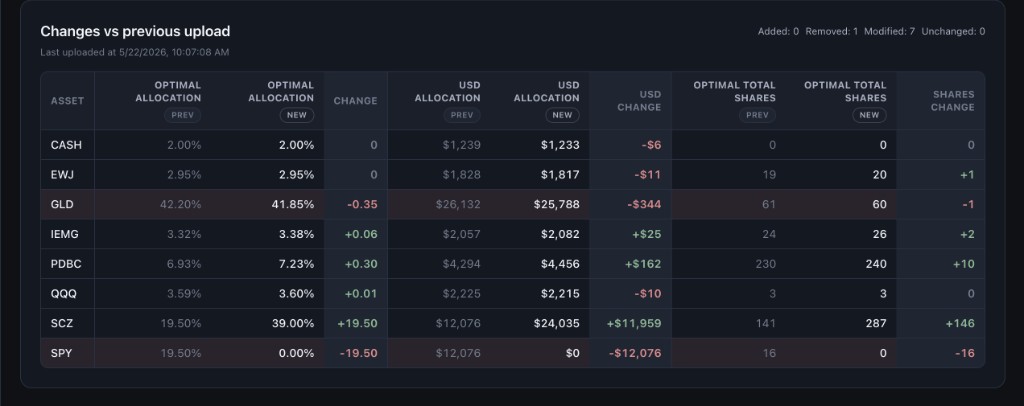Click the SCZ +$11,959 USD change value
This screenshot has width=1024, height=406.
click(633, 323)
